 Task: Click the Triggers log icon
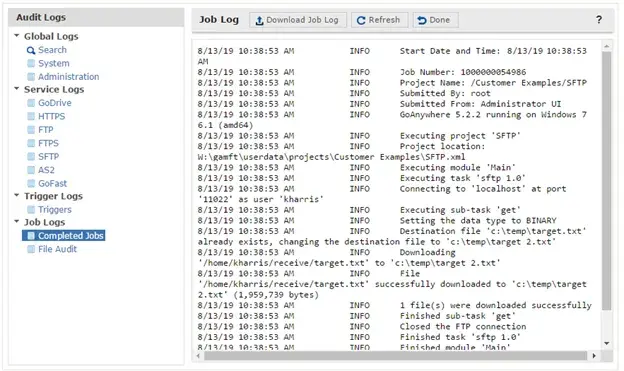coord(31,209)
